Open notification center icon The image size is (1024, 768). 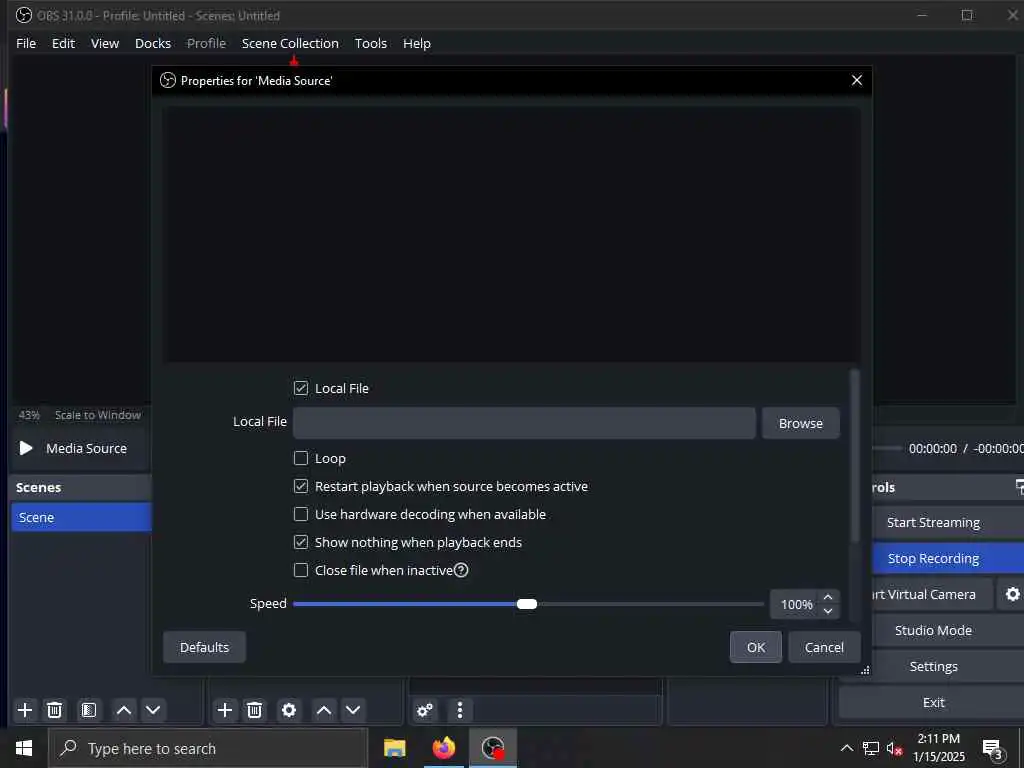pyautogui.click(x=992, y=749)
